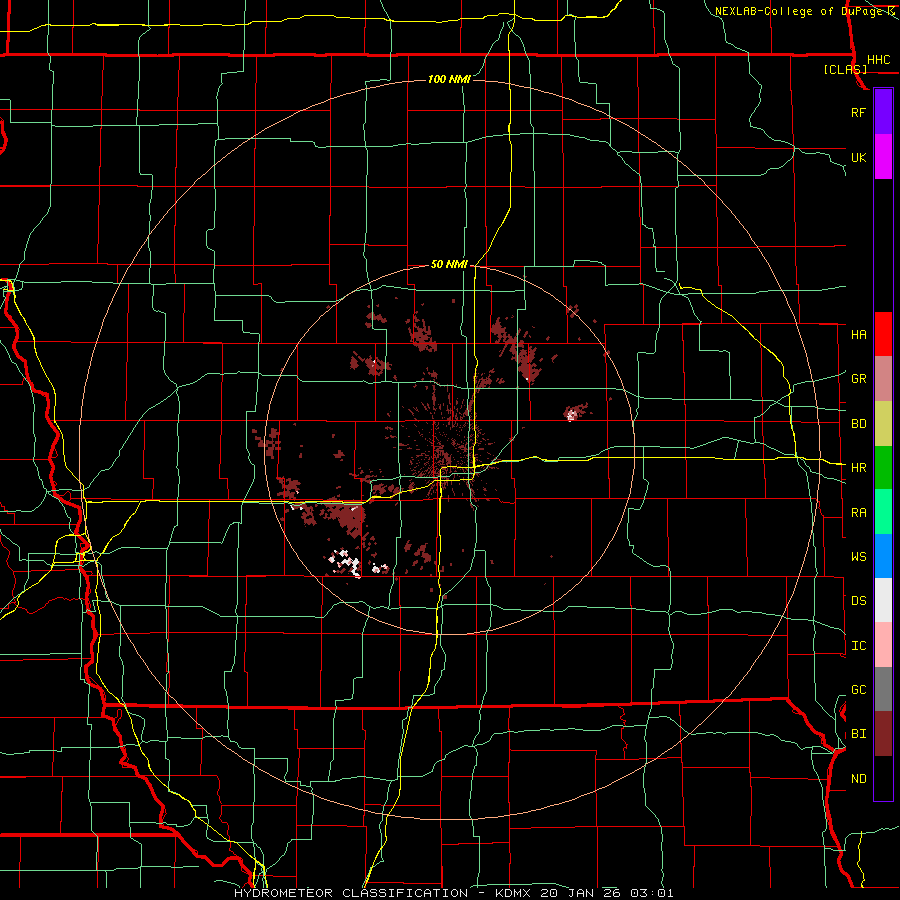Click the BD legend label
Viewport: 900px width, 900px height.
[859, 424]
